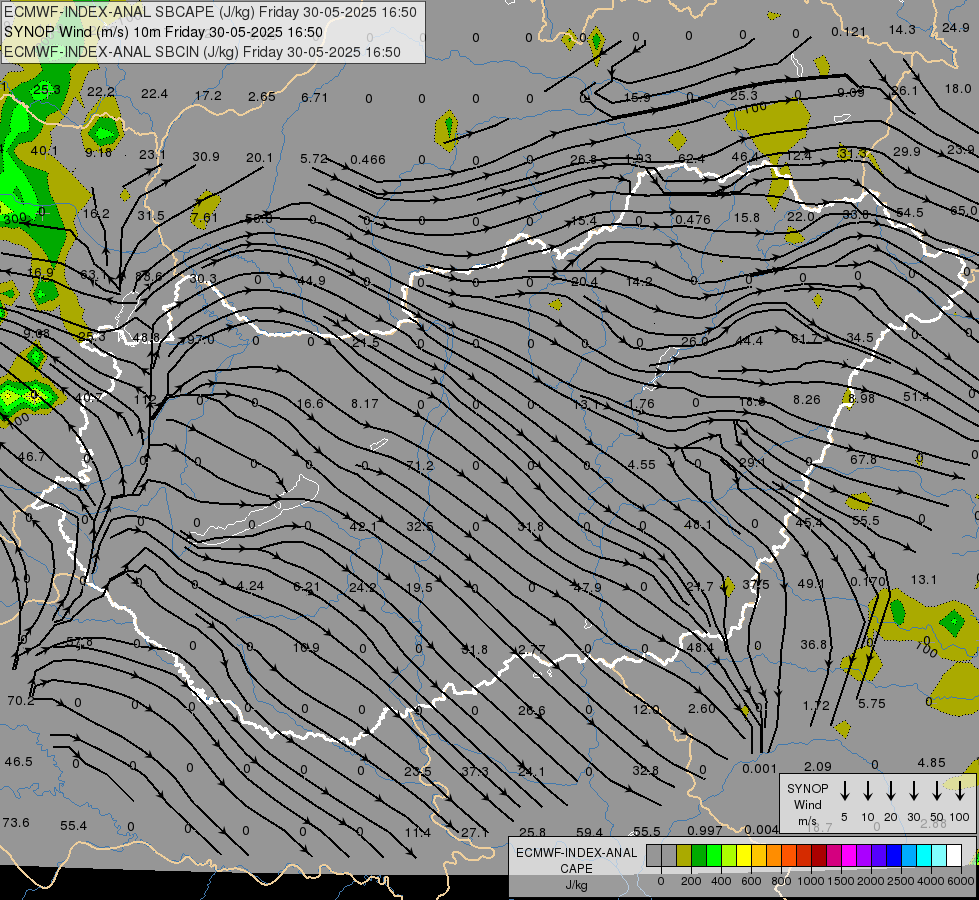Select the dark green CAPE legend swatch
The width and height of the screenshot is (979, 900).
point(699,856)
